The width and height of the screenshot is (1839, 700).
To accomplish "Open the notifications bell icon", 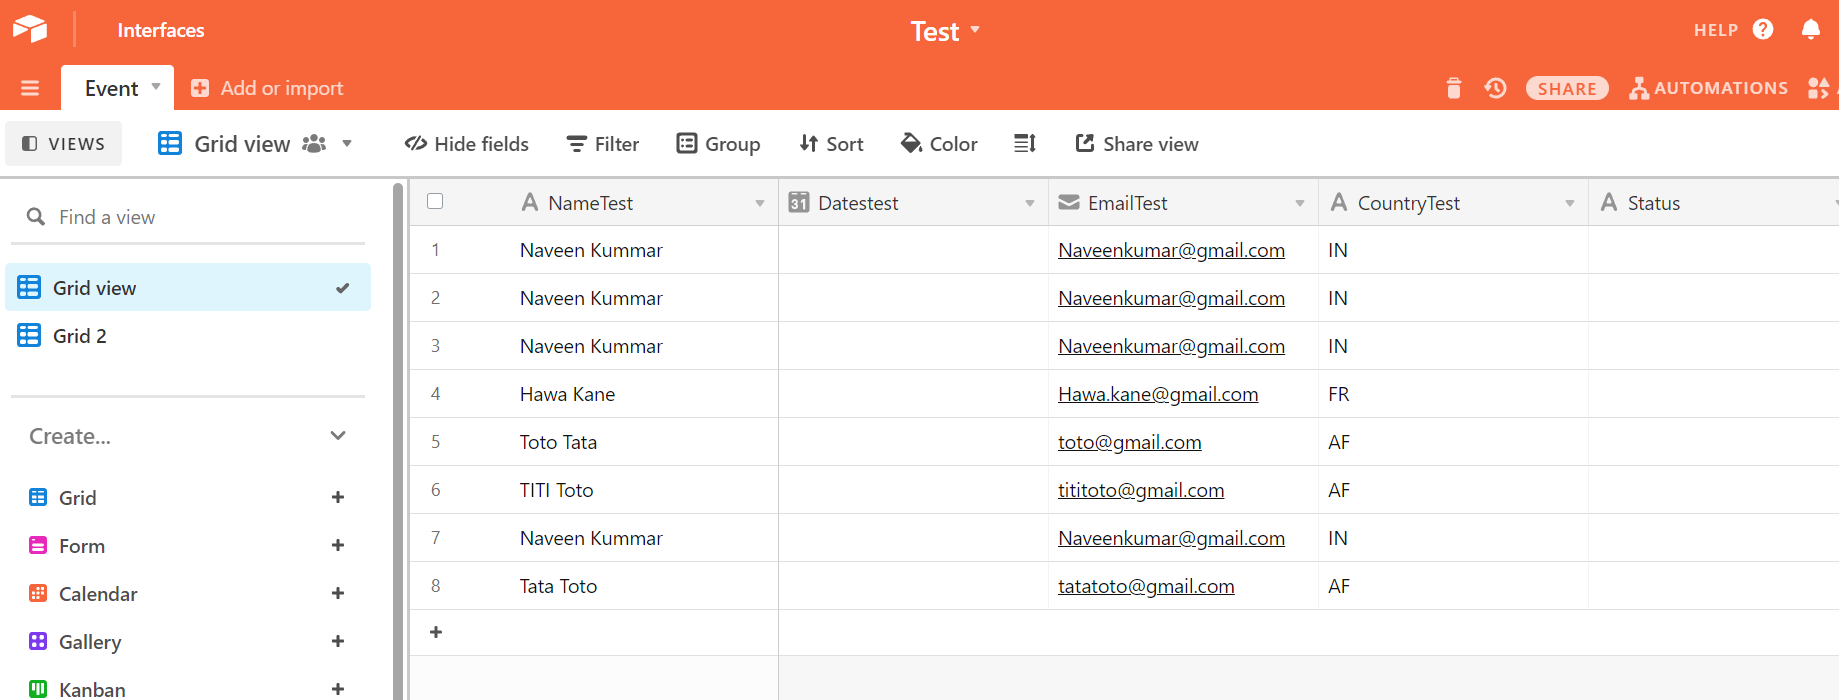I will pyautogui.click(x=1811, y=29).
